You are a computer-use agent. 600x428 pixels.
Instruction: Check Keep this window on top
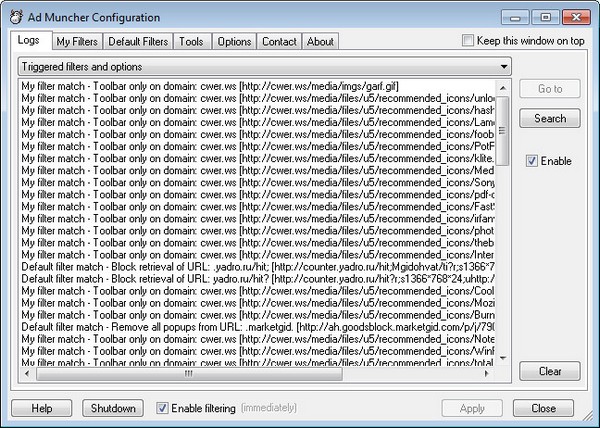point(470,41)
